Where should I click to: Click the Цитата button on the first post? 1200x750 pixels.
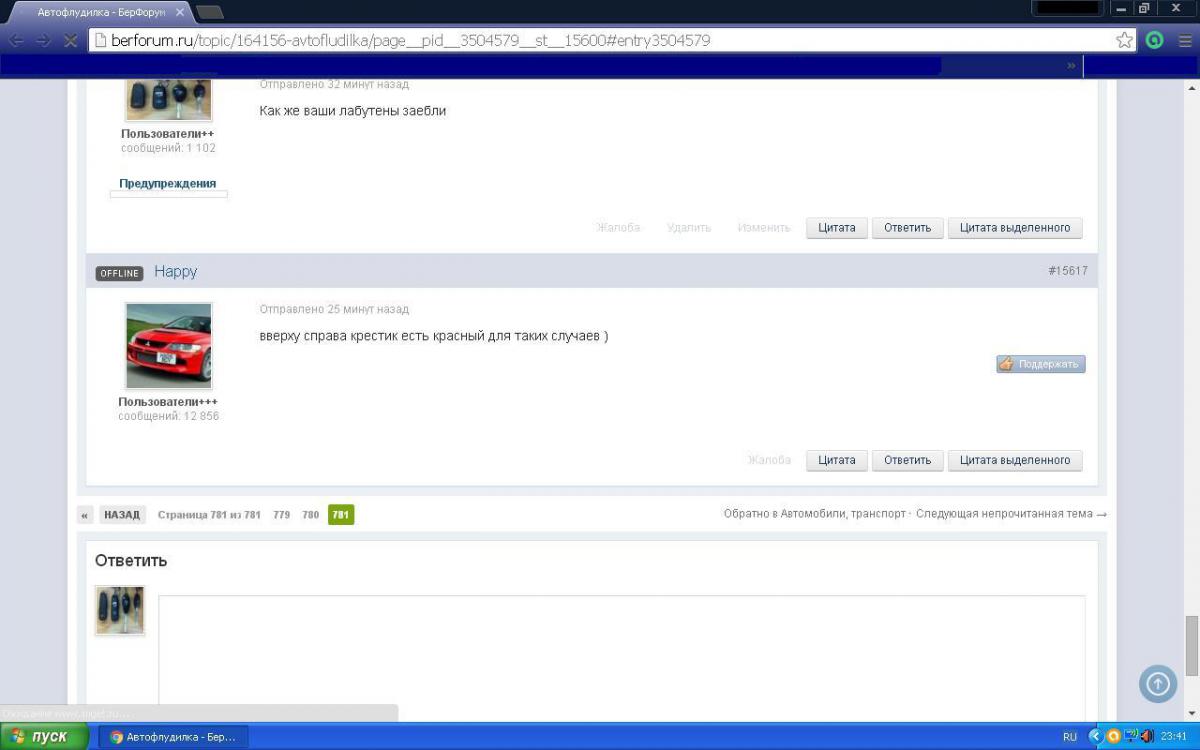click(x=836, y=228)
